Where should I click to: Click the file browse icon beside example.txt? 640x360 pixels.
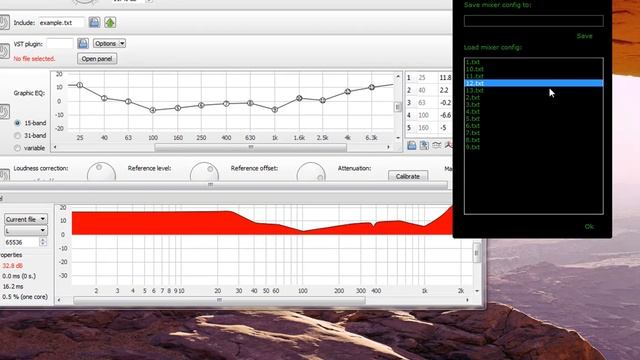click(x=94, y=22)
